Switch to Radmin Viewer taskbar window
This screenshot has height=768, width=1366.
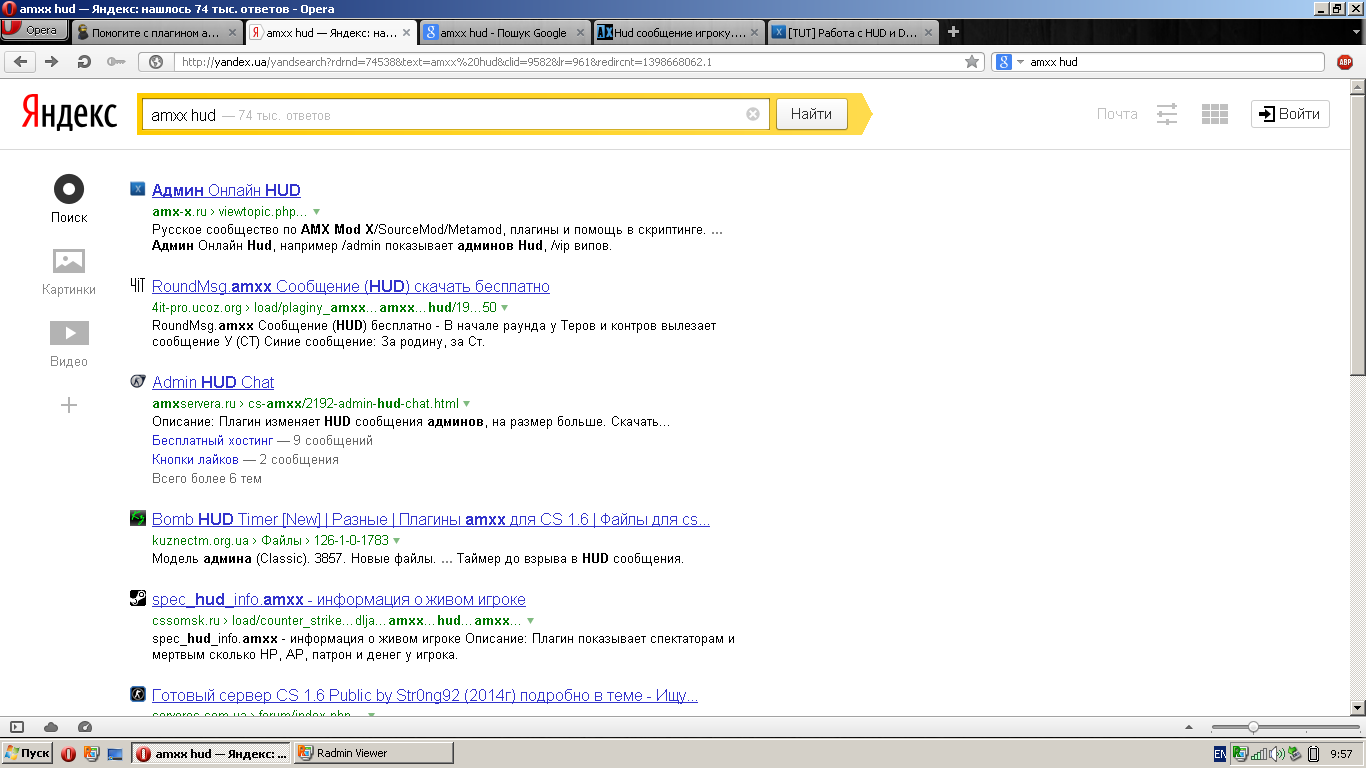tap(374, 753)
